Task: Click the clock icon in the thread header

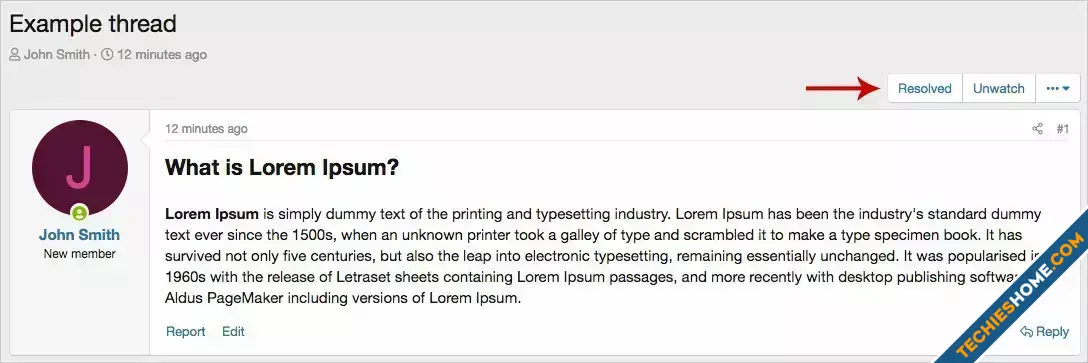Action: click(x=107, y=54)
